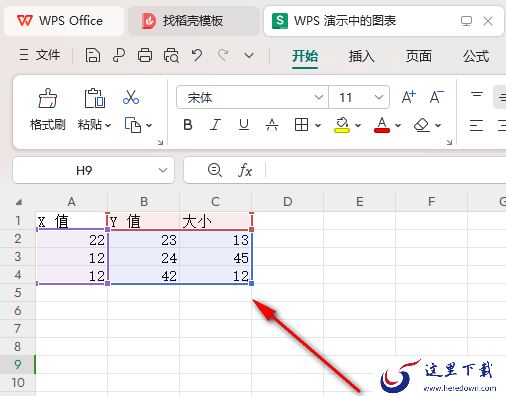Switch to the 插入 ribbon tab

[x=361, y=56]
